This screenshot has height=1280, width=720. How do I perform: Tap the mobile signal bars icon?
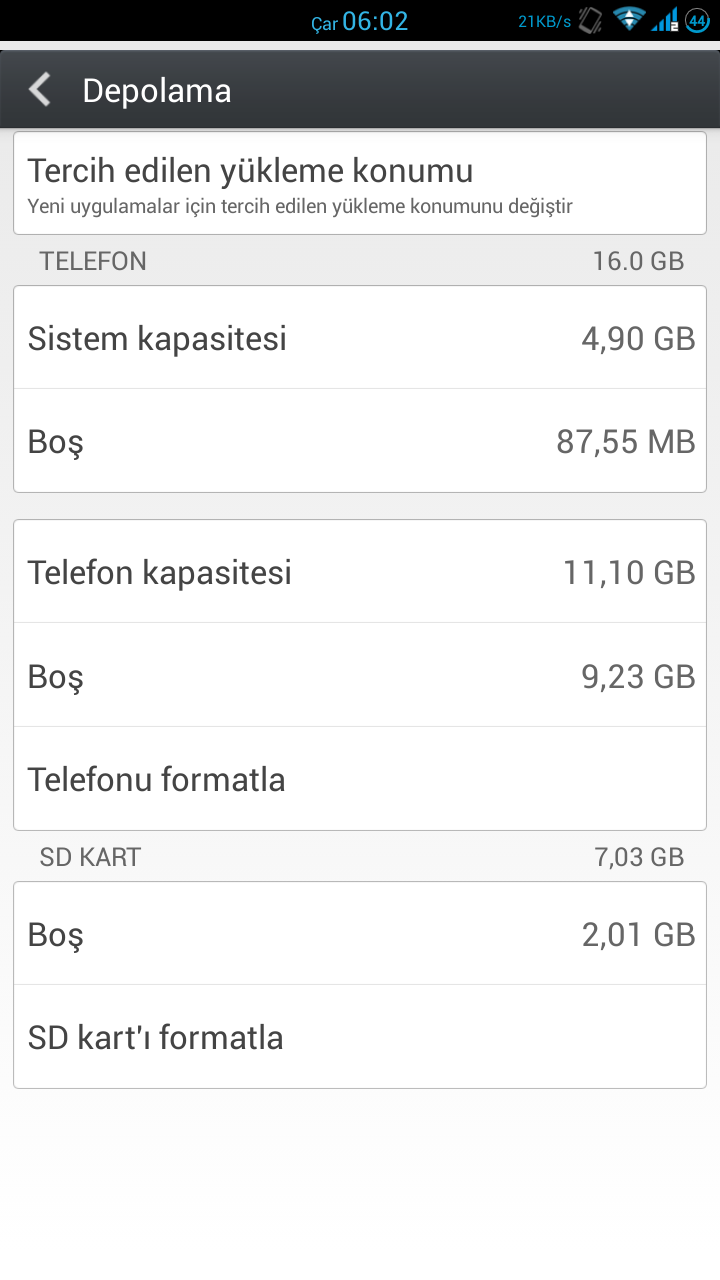click(664, 20)
